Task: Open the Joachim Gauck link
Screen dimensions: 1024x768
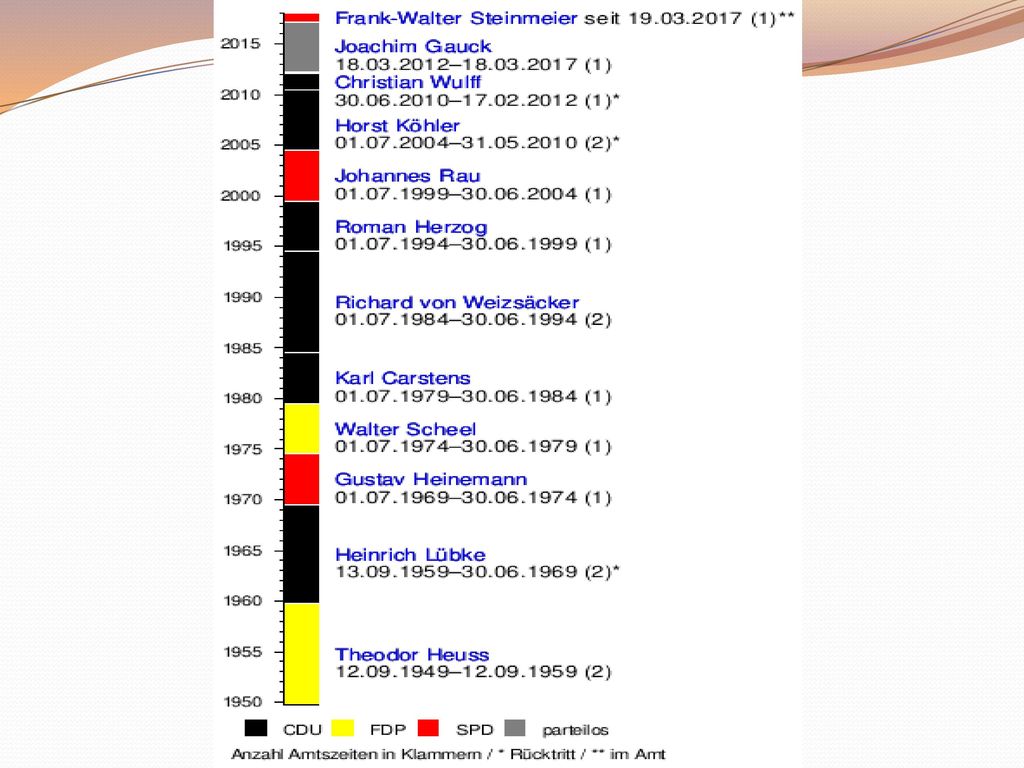Action: (x=413, y=46)
